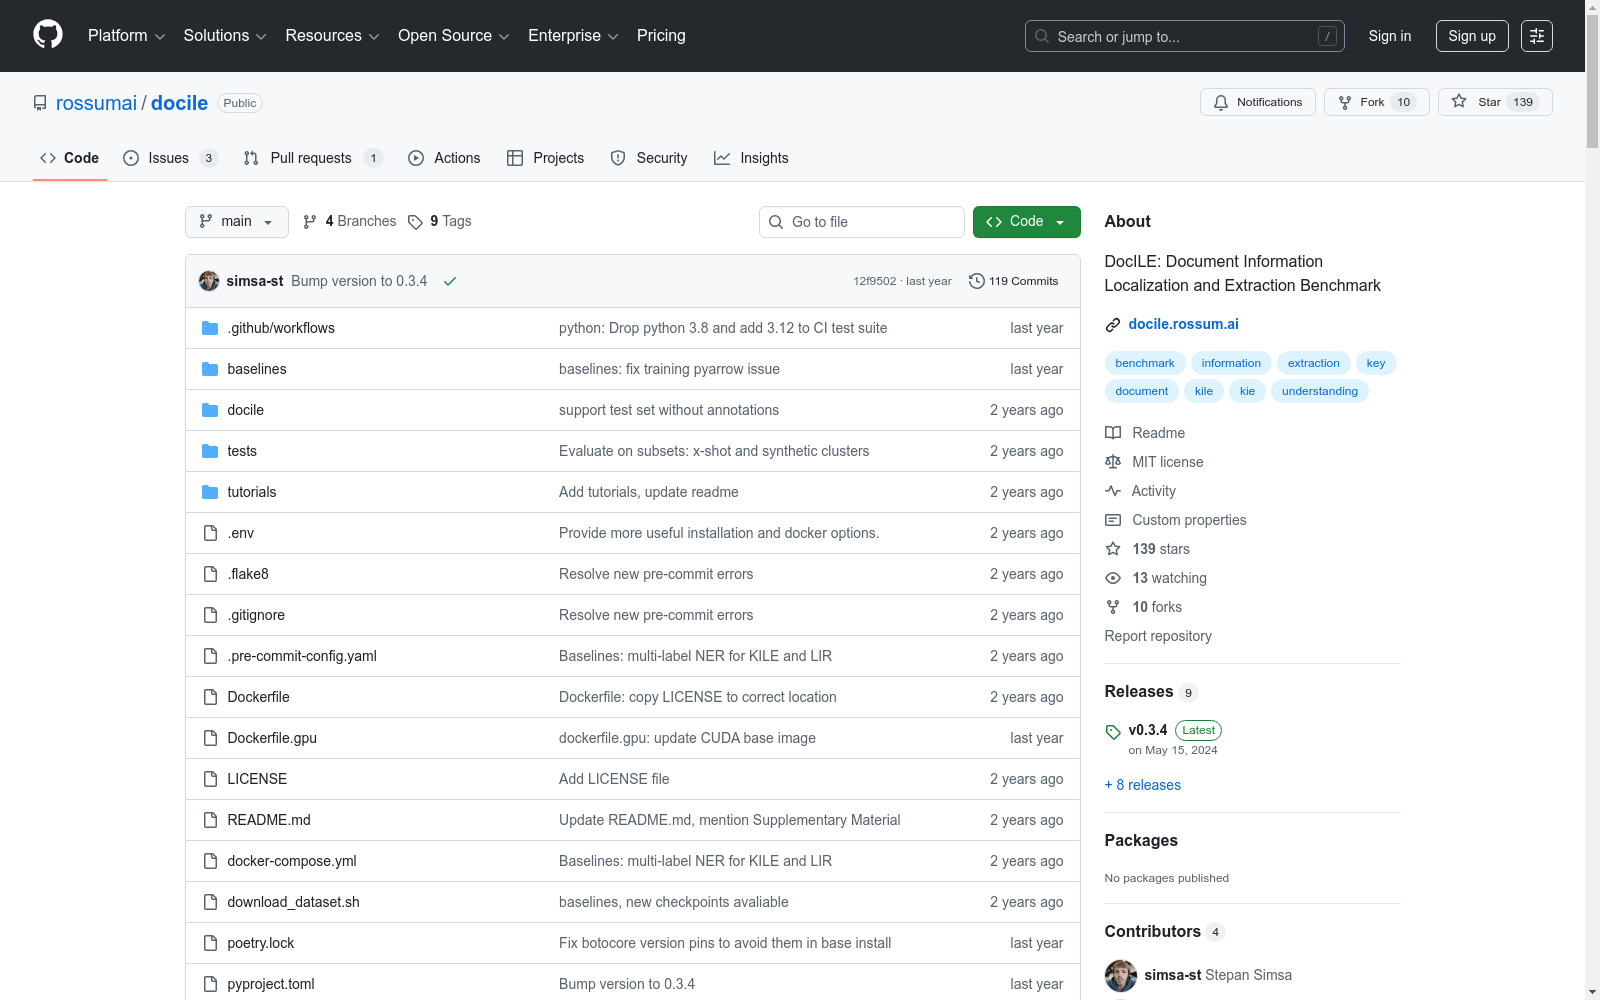Viewport: 1600px width, 1000px height.
Task: Switch to the Pull requests tab
Action: [x=313, y=158]
